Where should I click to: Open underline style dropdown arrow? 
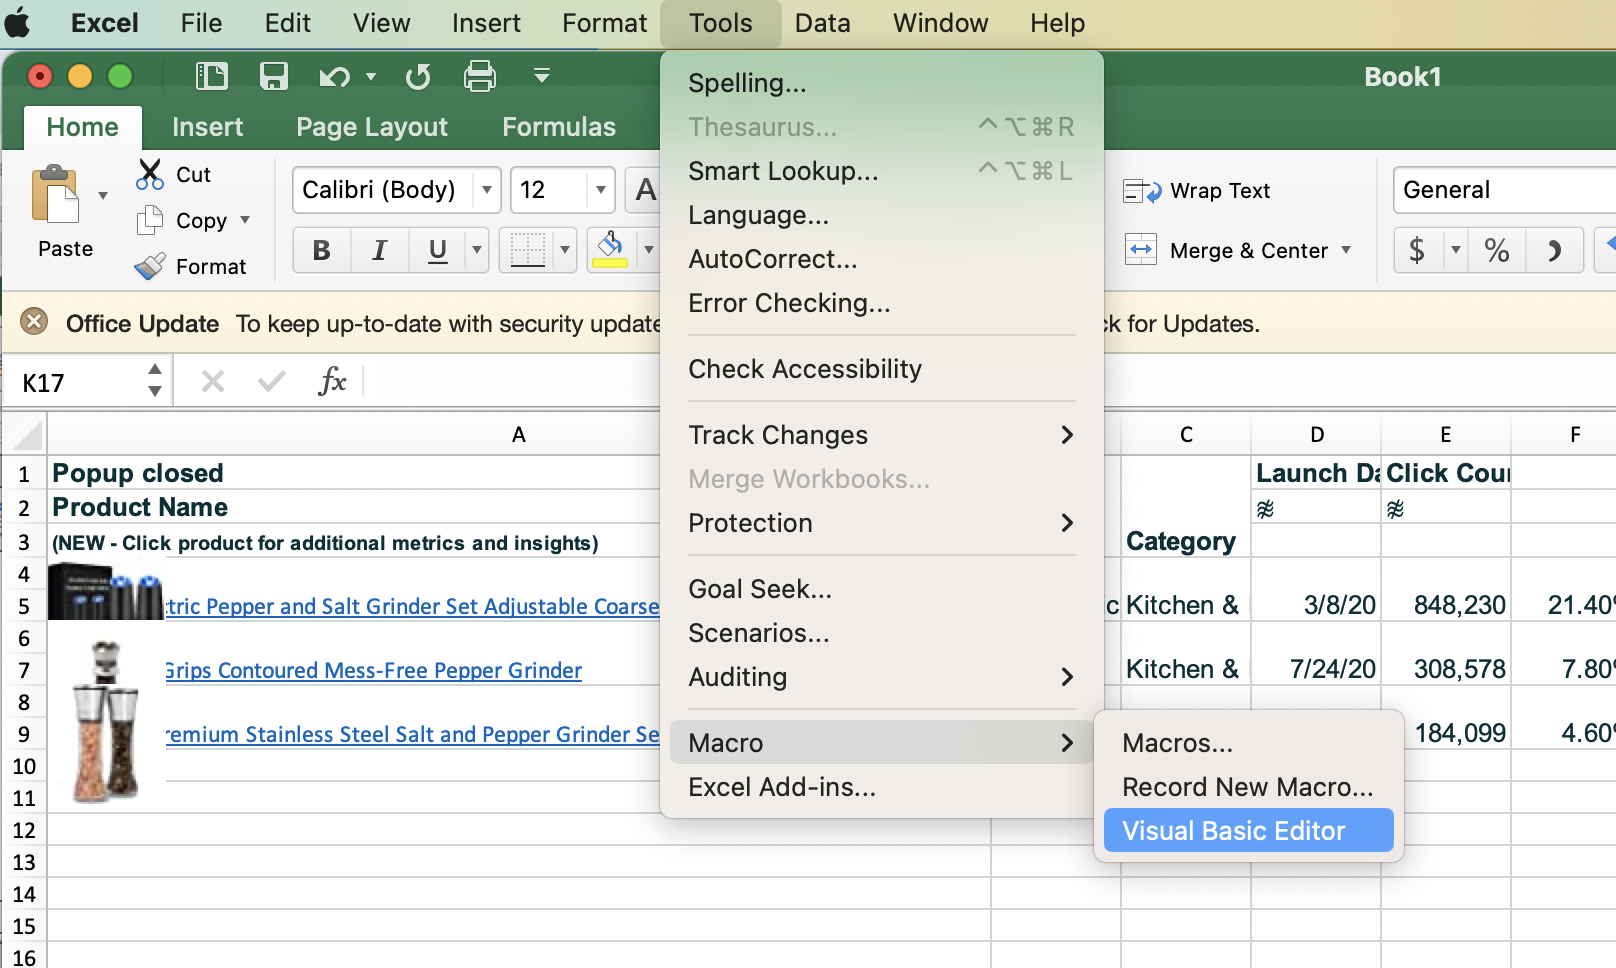[x=477, y=250]
